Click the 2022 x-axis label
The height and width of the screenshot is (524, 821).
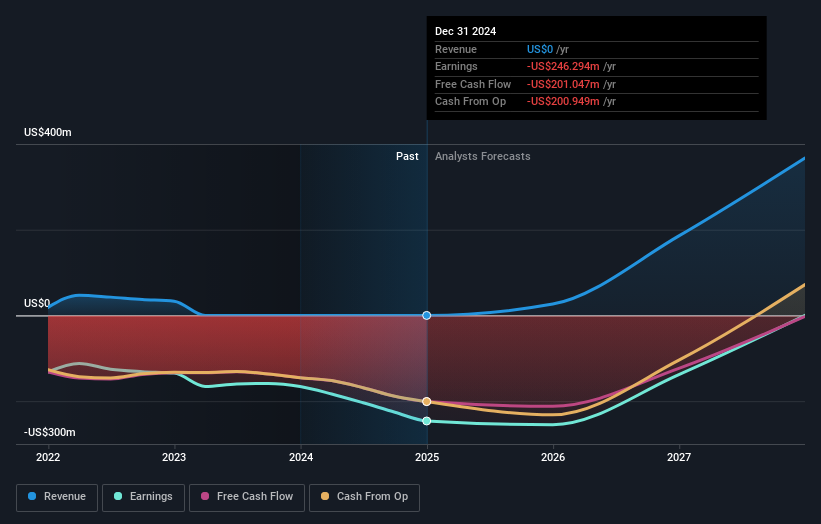48,457
